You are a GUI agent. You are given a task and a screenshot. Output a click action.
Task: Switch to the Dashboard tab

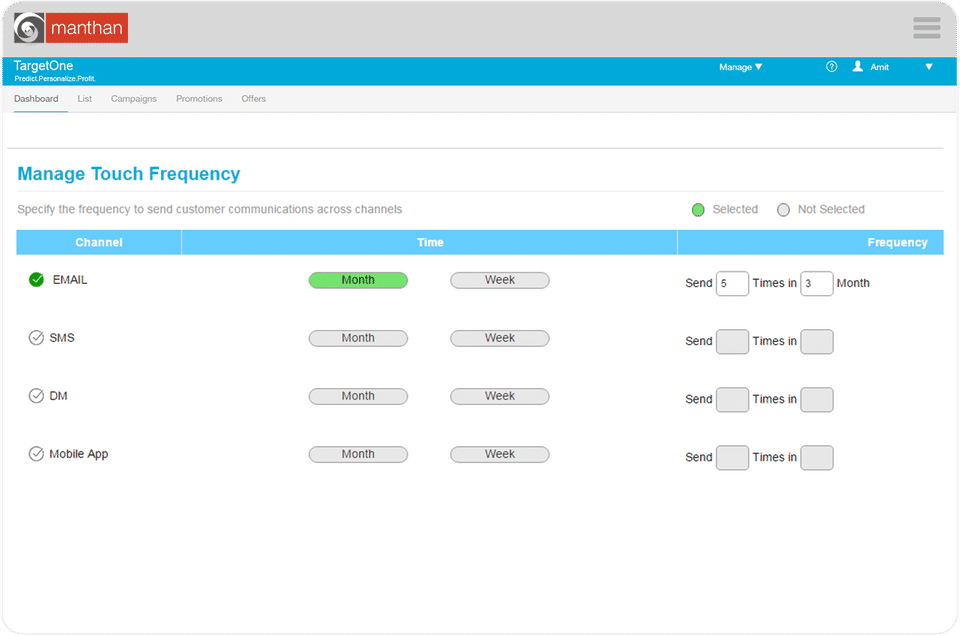[x=36, y=99]
